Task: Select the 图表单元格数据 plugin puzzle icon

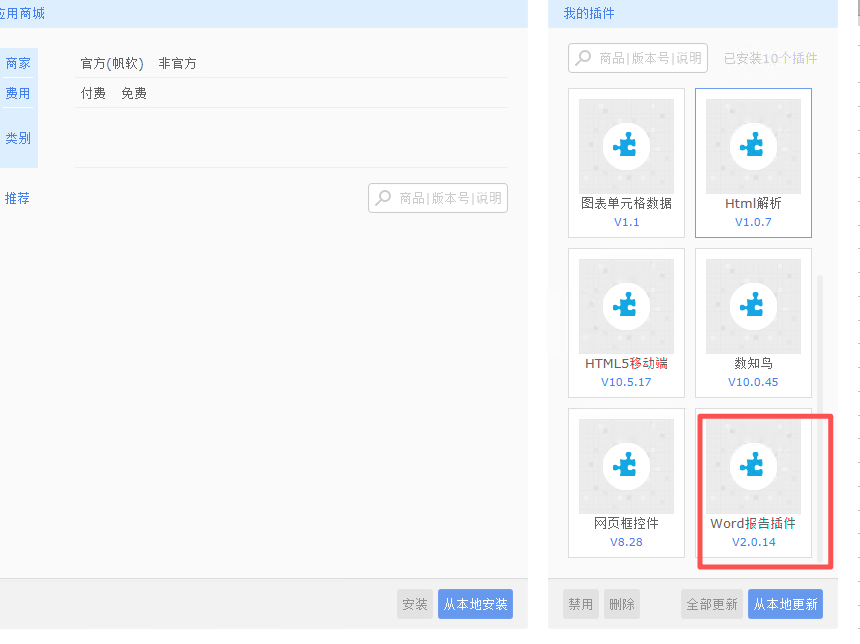Action: pyautogui.click(x=626, y=146)
